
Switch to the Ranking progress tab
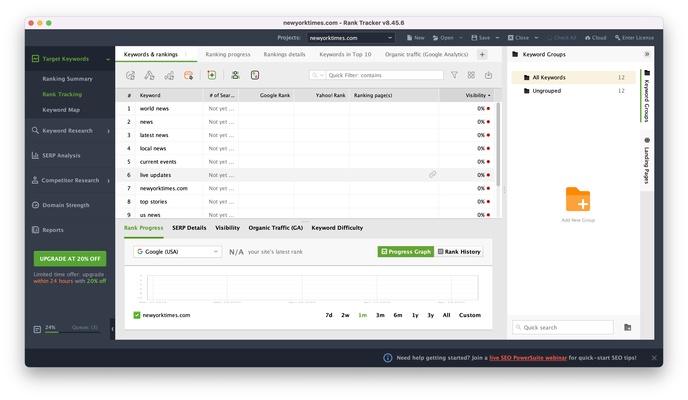click(x=228, y=54)
